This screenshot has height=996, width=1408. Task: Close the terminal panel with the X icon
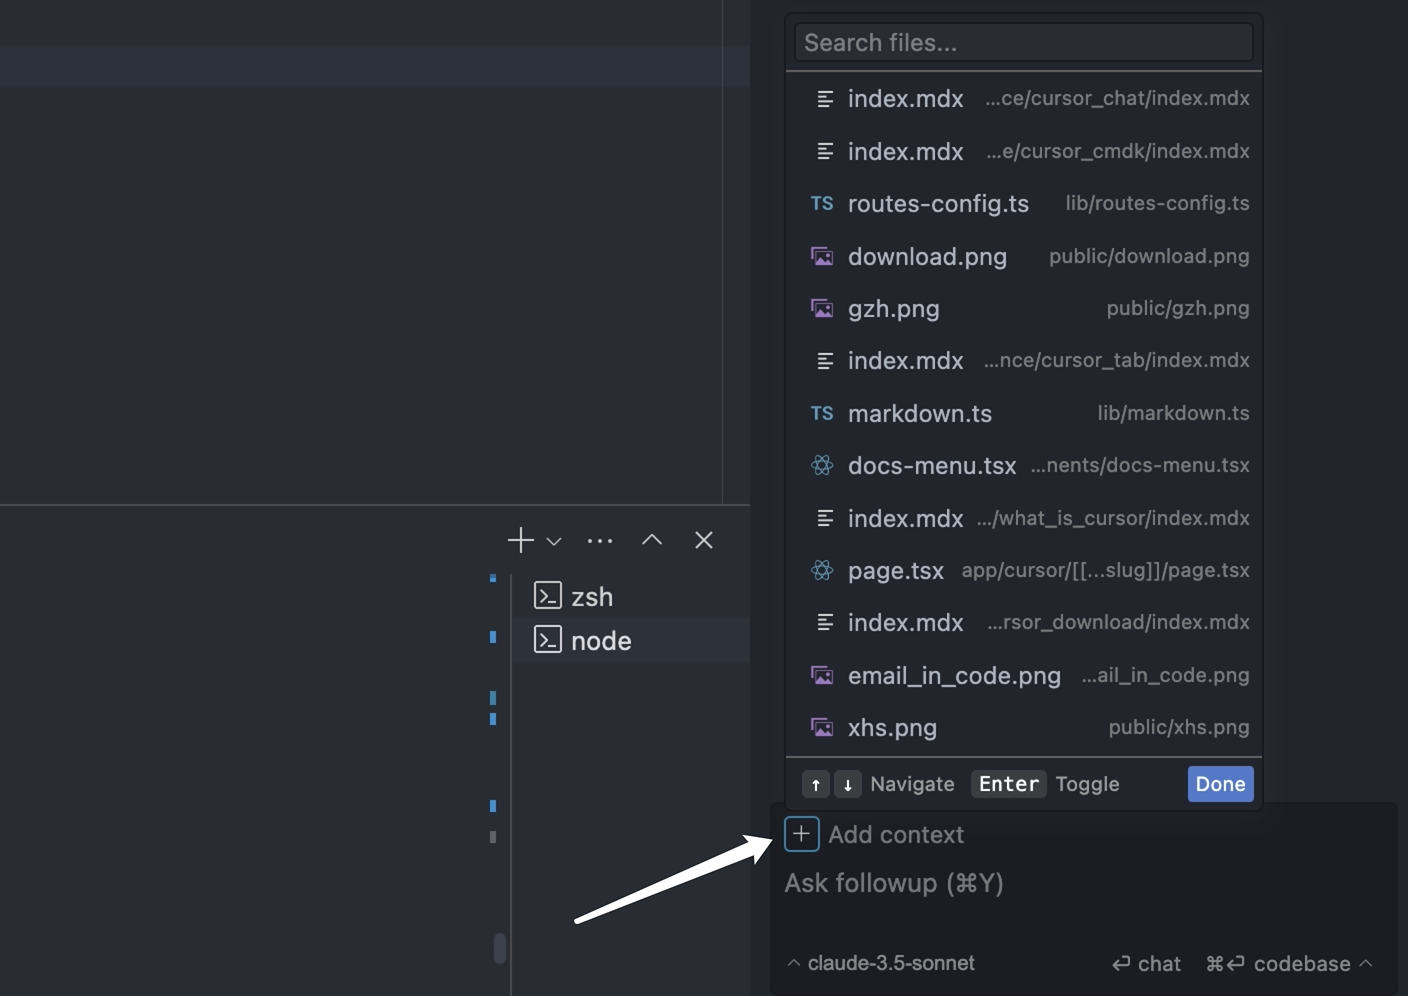pyautogui.click(x=704, y=540)
